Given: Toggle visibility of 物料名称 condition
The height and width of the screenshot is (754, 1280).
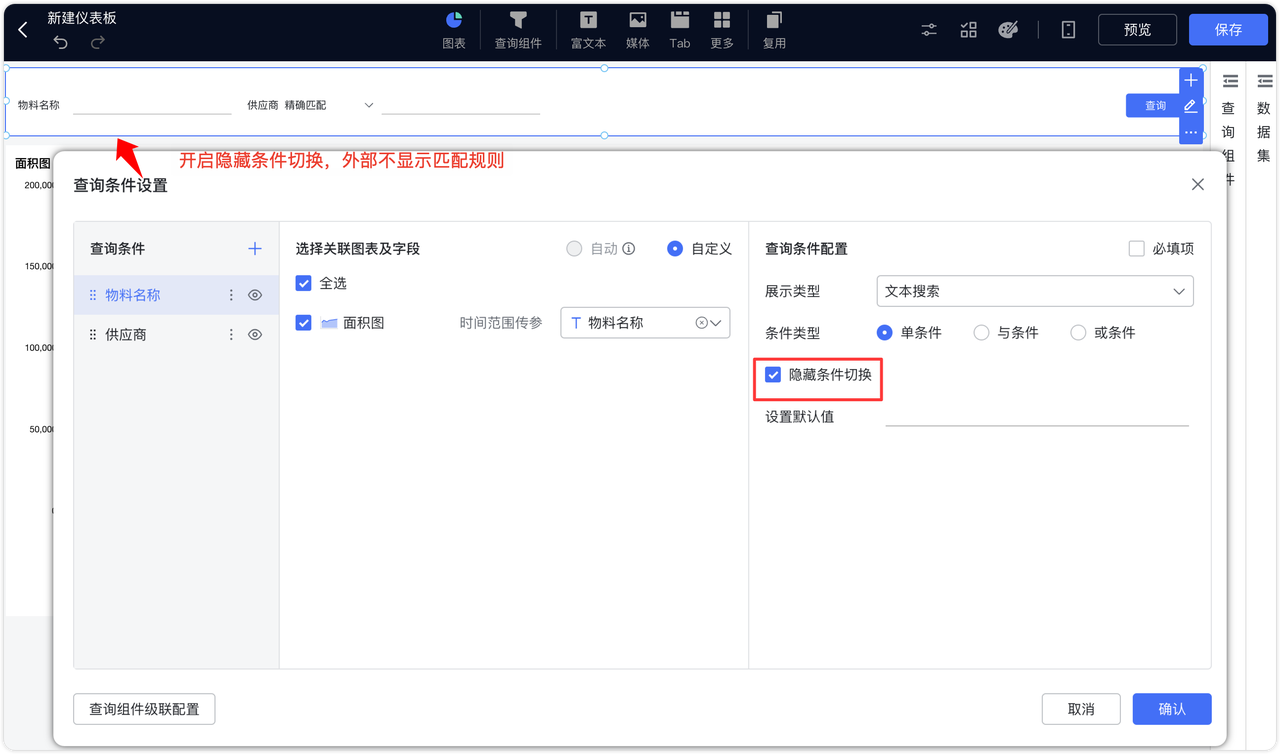Looking at the screenshot, I should 255,295.
